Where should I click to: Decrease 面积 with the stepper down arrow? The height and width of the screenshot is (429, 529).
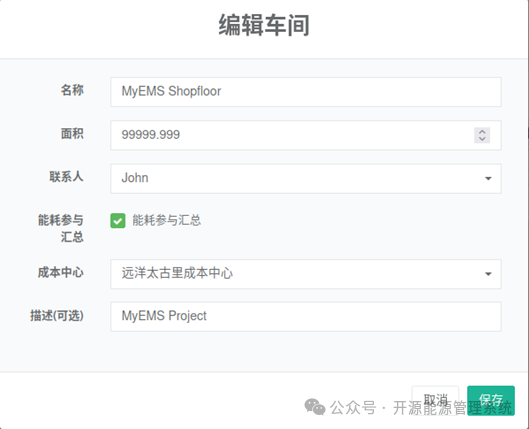coord(482,139)
